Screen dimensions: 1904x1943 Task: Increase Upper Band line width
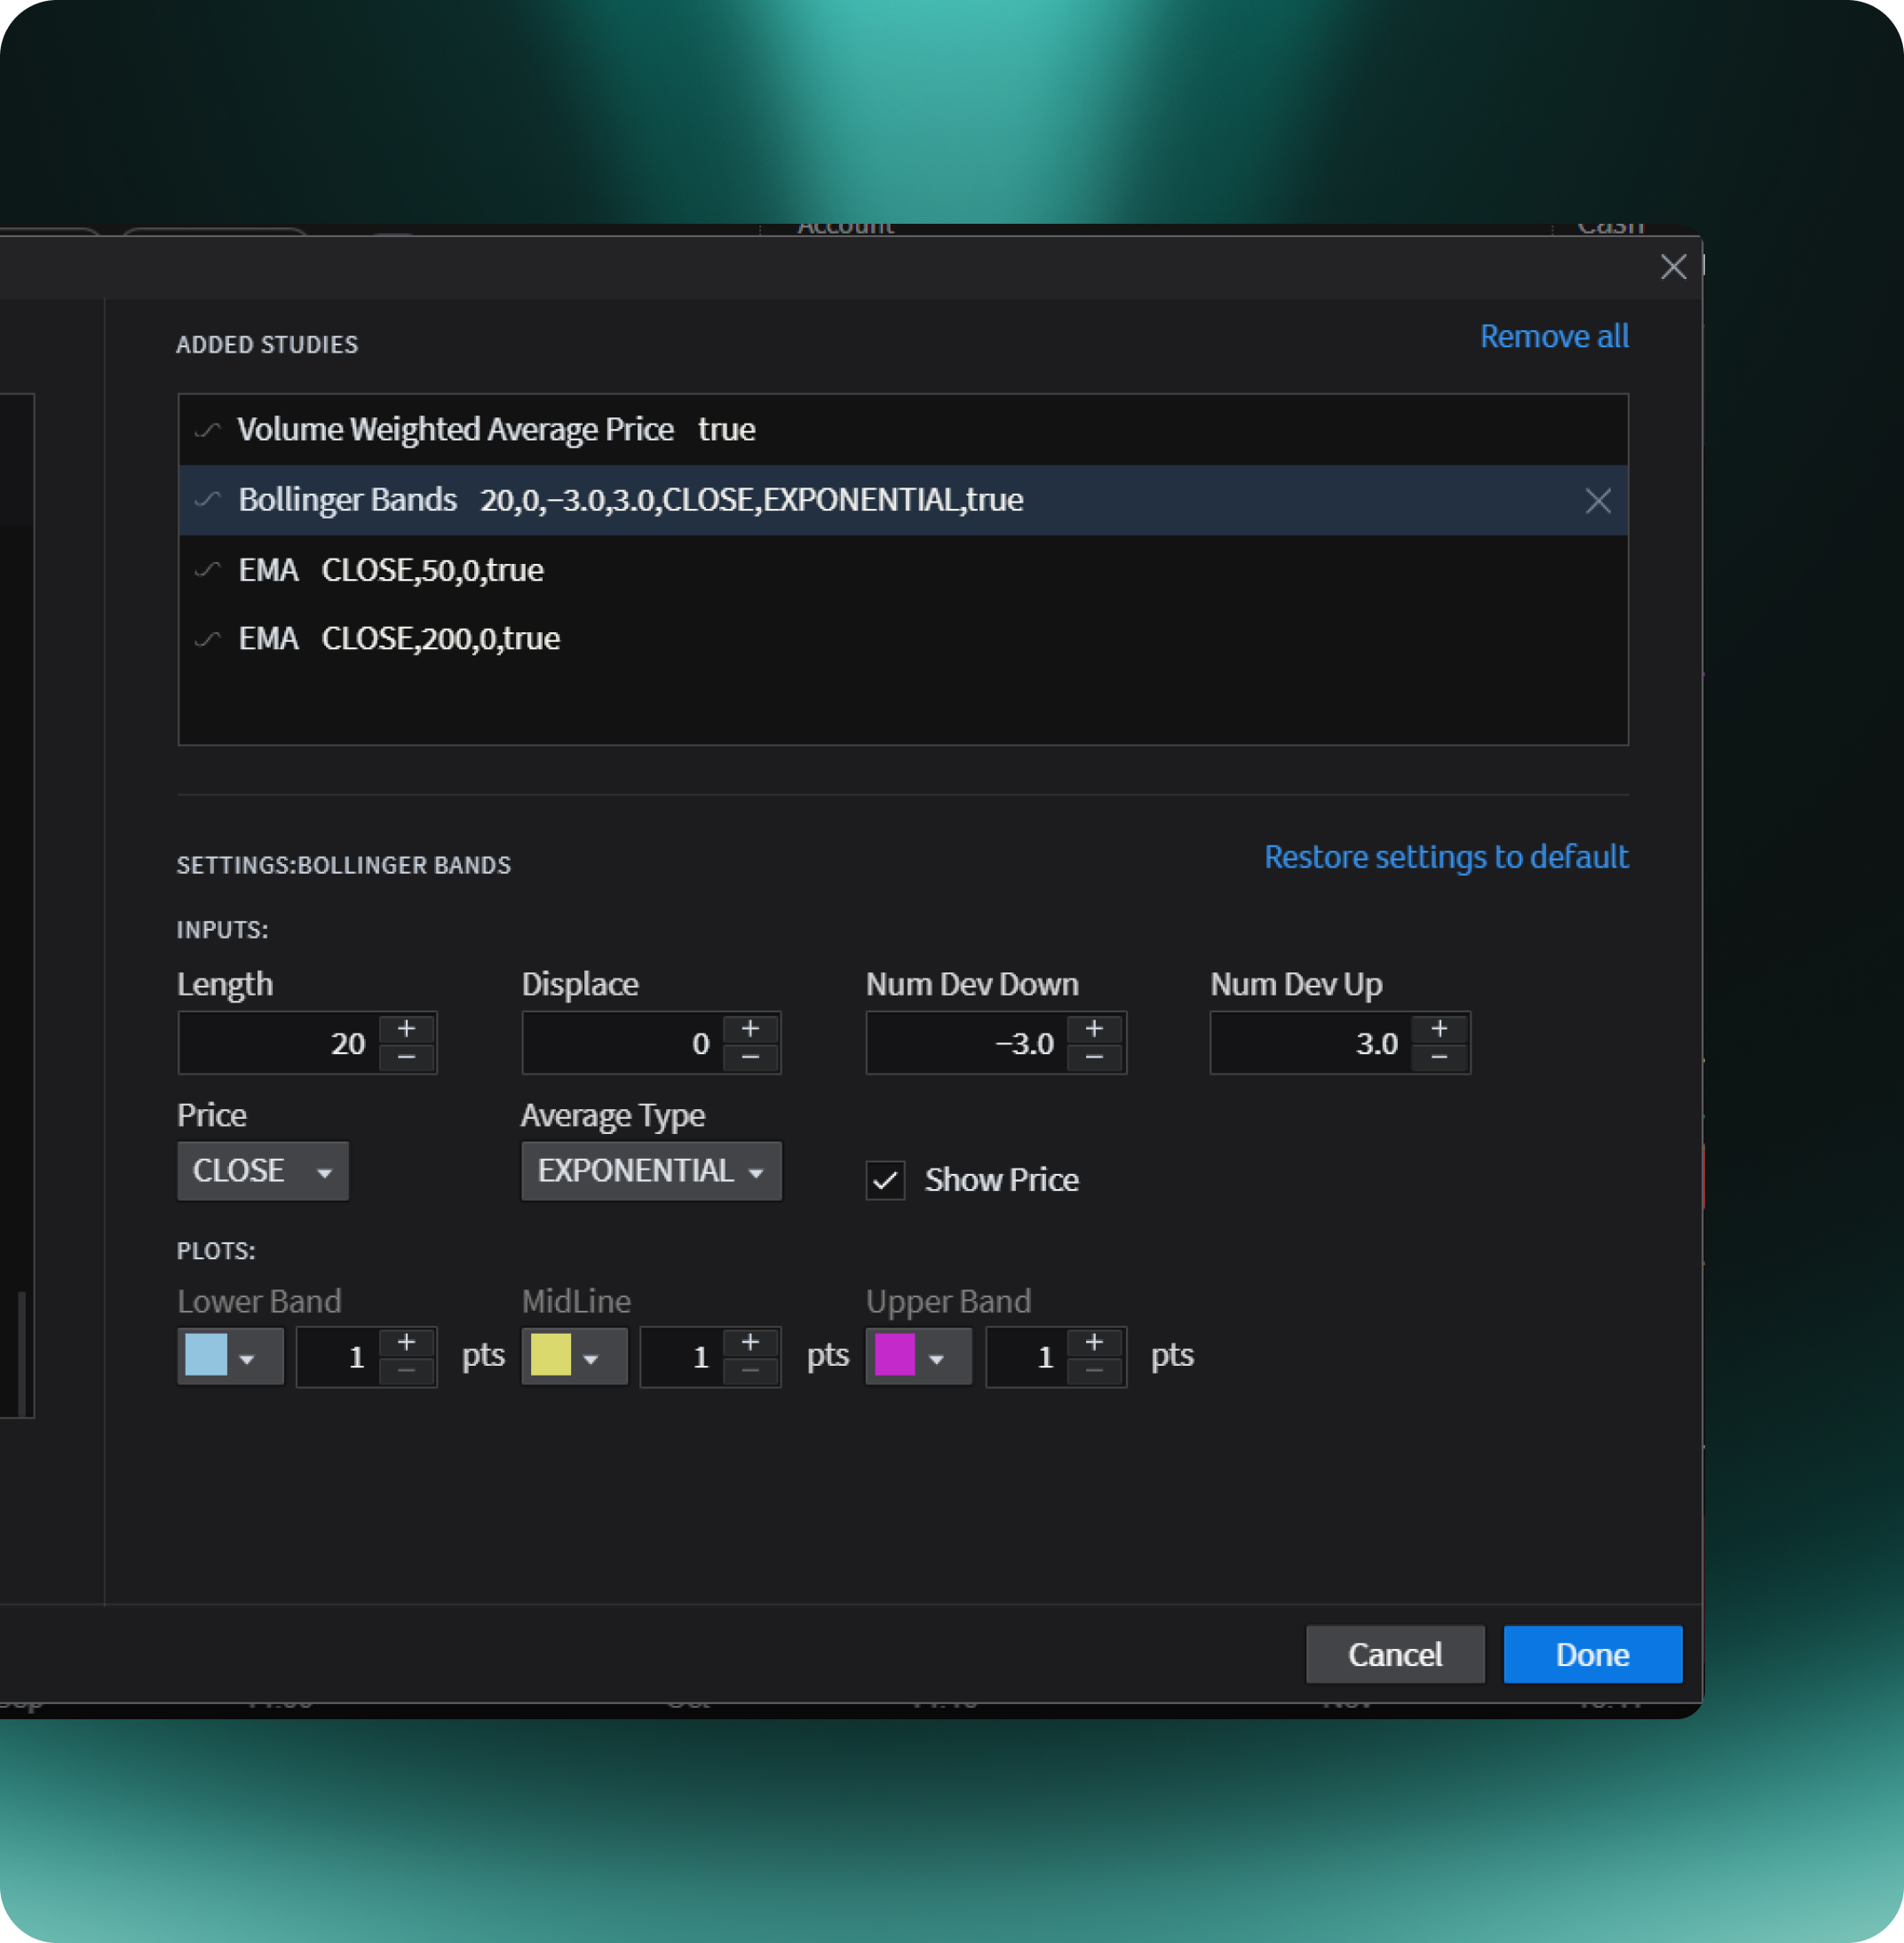[1094, 1342]
